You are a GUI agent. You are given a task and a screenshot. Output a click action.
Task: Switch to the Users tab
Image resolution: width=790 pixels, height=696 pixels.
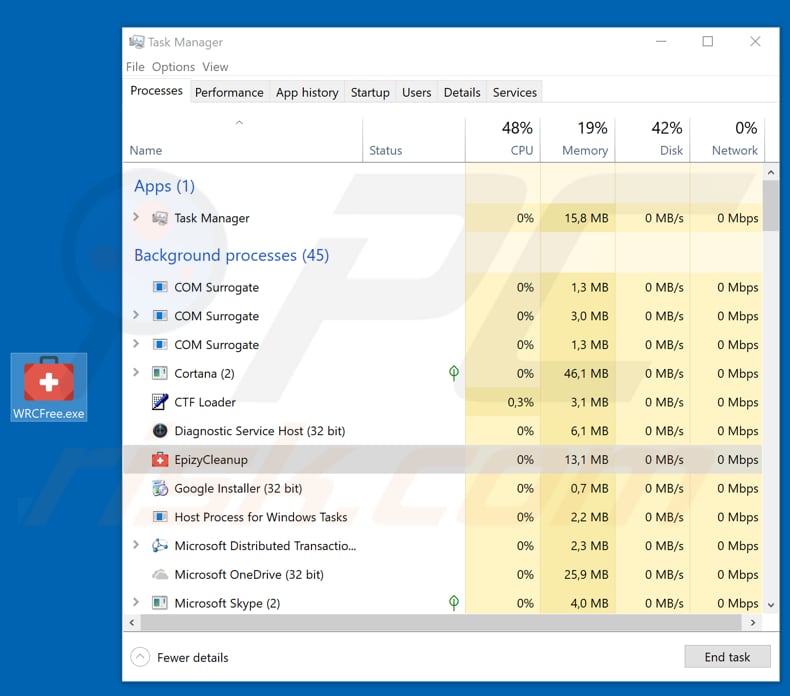417,93
